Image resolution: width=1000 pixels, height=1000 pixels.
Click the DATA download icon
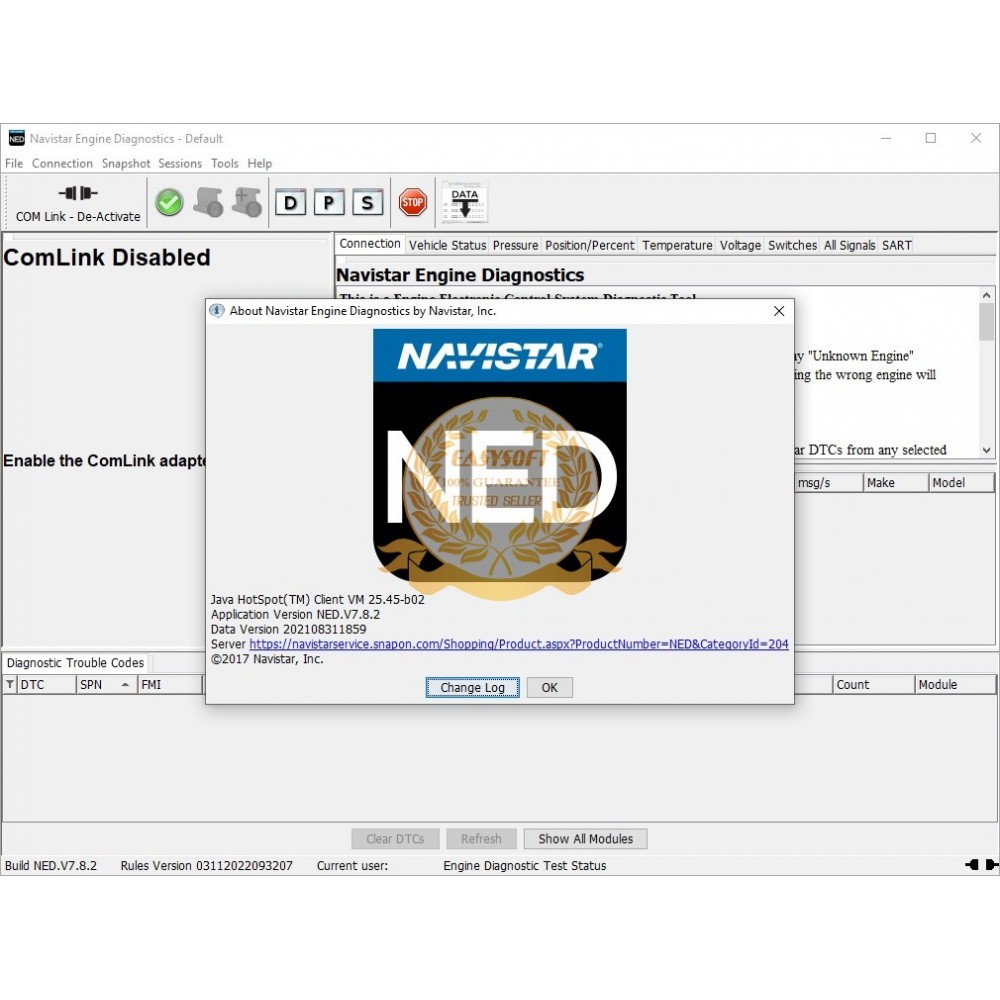point(465,203)
